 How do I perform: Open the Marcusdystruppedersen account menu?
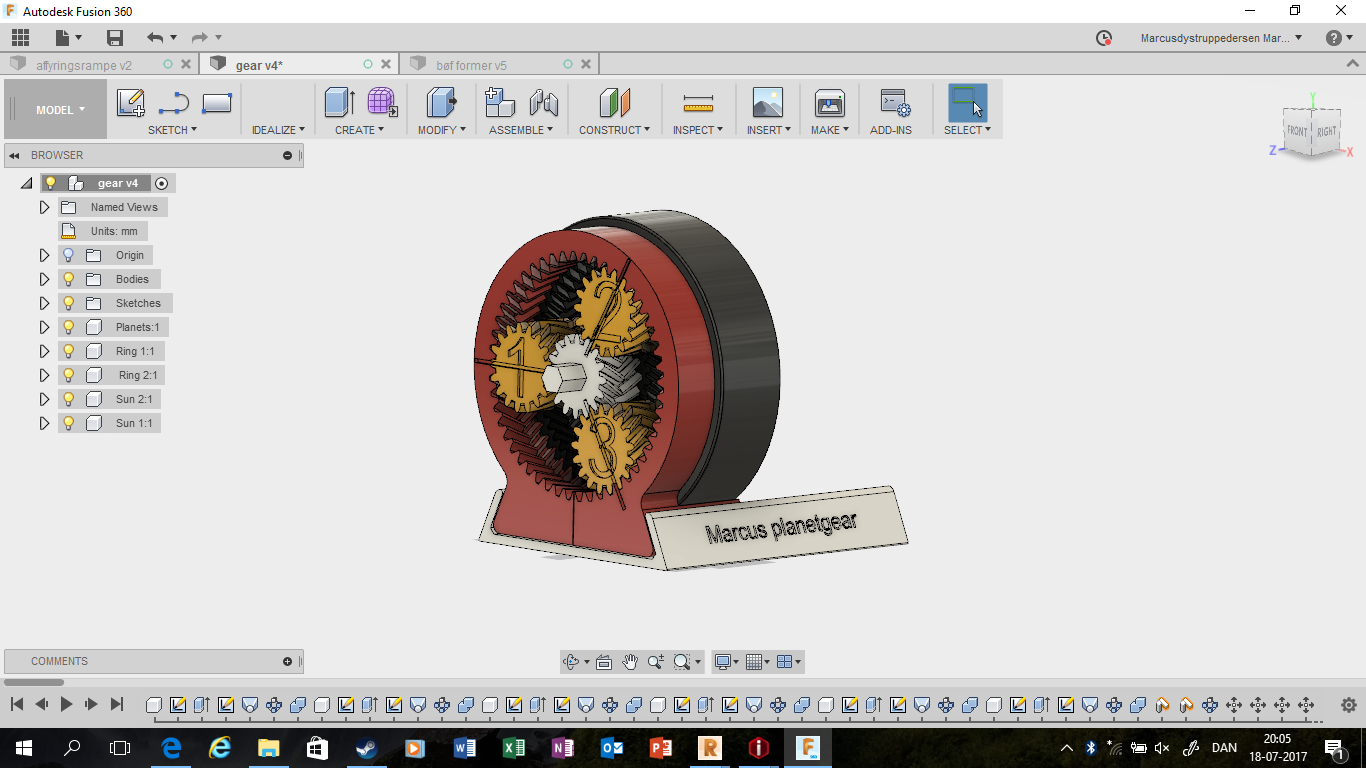(x=1221, y=38)
